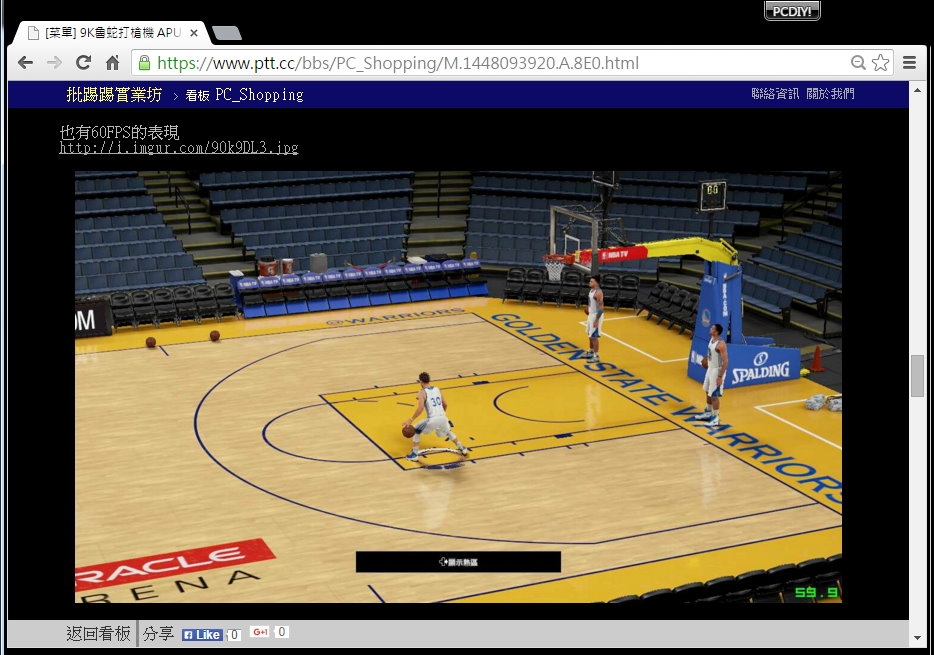Click the Google +1 counter showing 0

(x=282, y=632)
